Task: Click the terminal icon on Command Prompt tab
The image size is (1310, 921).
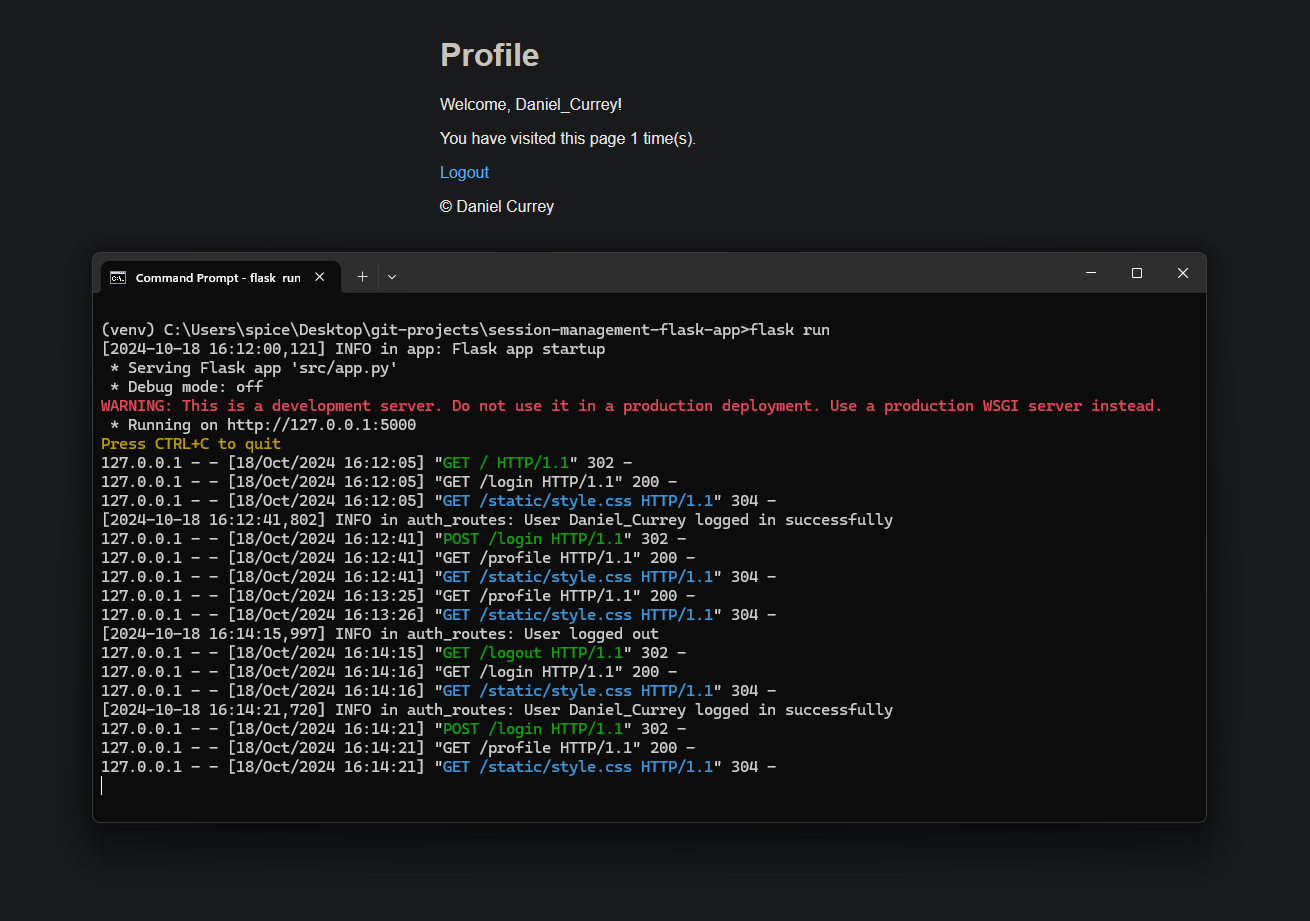Action: 118,277
